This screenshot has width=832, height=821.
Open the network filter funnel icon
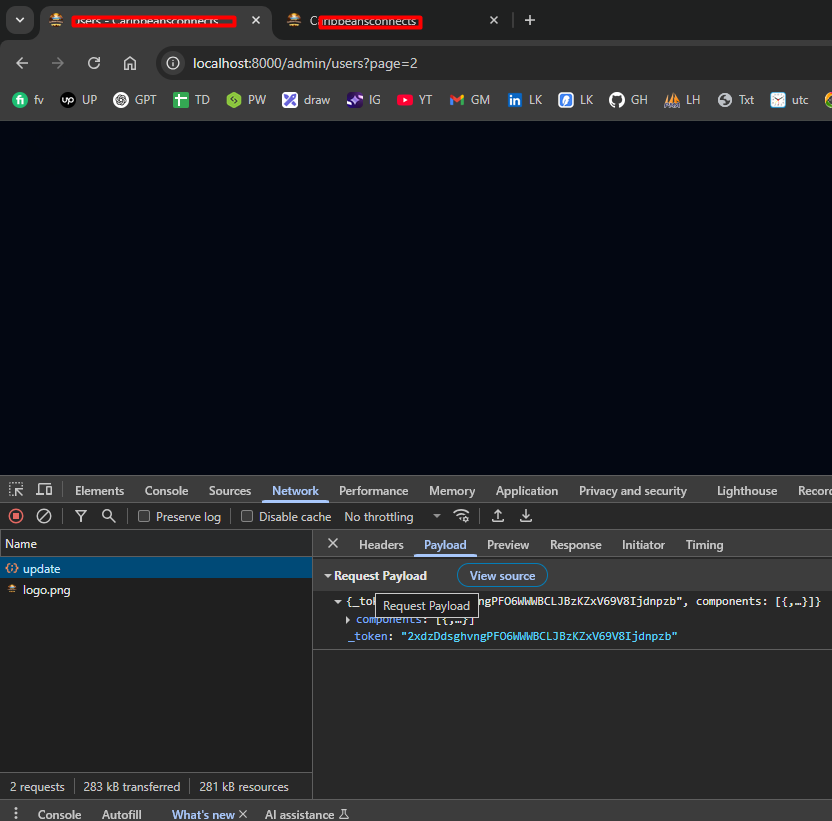(81, 516)
